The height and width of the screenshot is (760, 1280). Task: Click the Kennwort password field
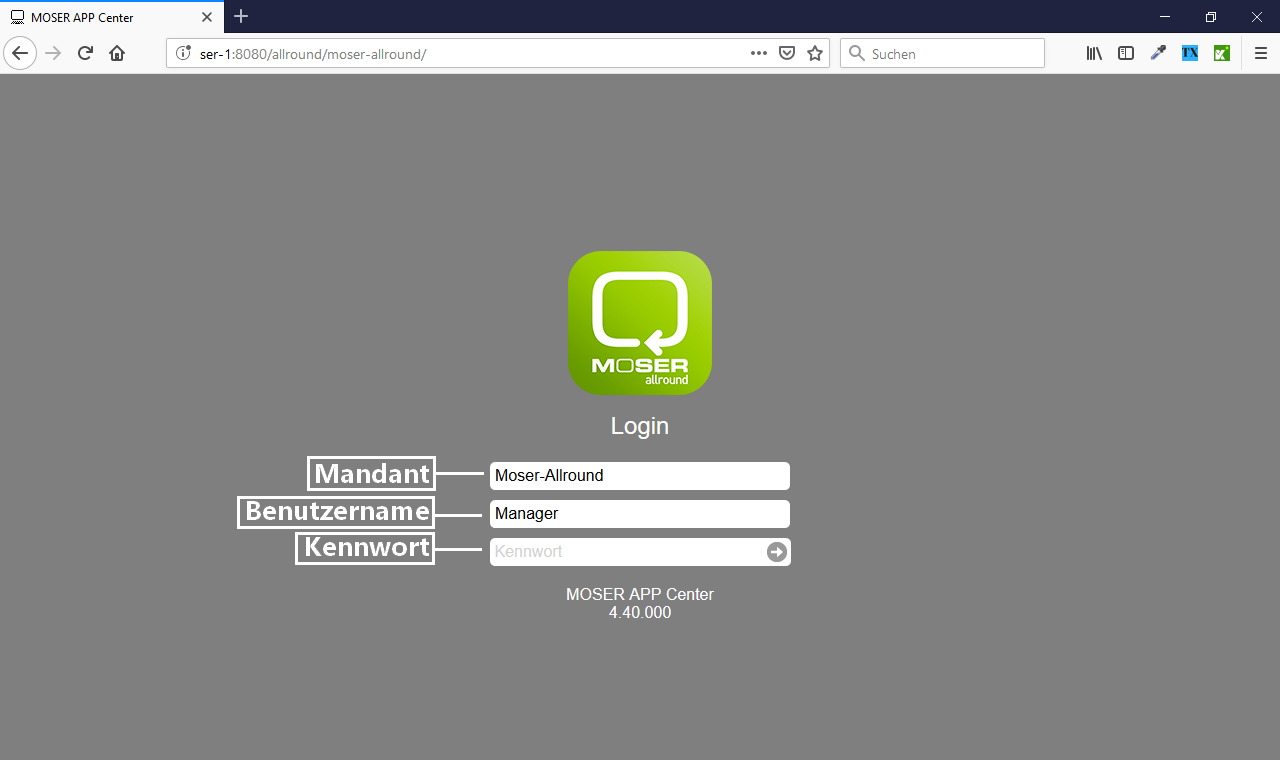click(625, 552)
